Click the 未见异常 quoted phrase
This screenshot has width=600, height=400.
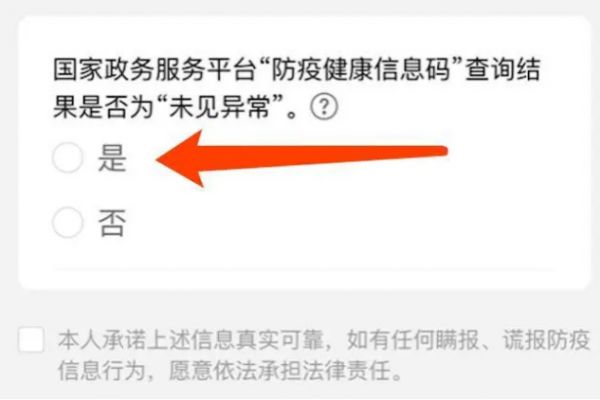[x=219, y=107]
